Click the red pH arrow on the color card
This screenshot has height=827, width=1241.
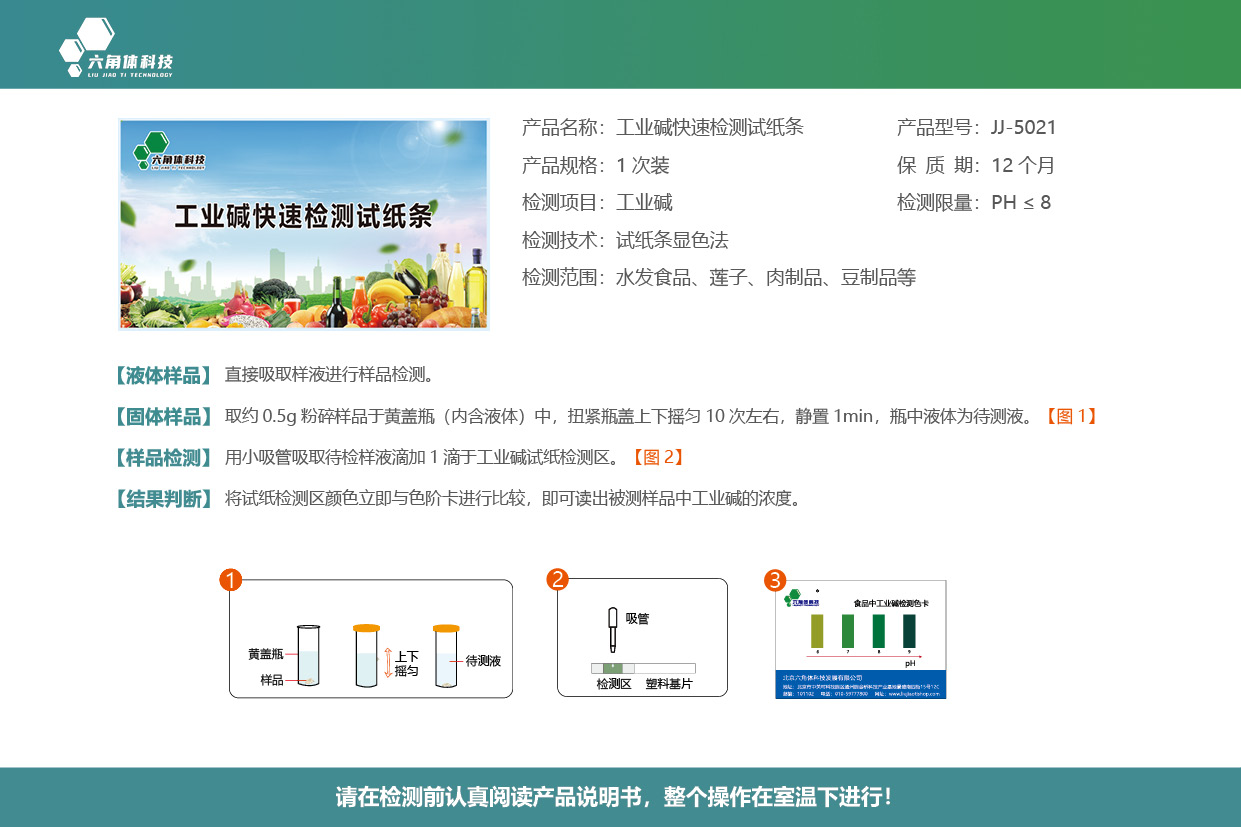863,656
